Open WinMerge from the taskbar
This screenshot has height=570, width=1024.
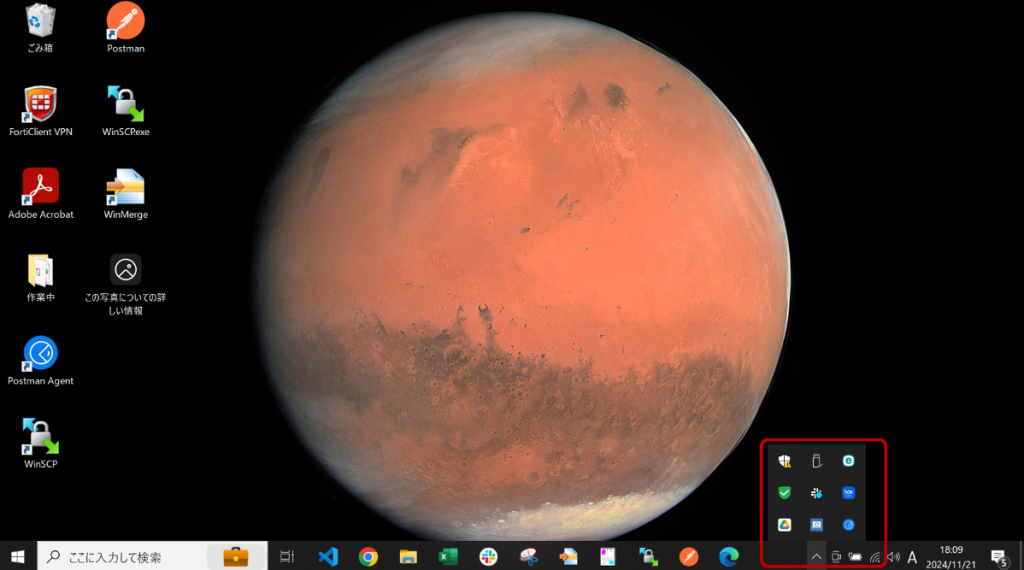[568, 557]
